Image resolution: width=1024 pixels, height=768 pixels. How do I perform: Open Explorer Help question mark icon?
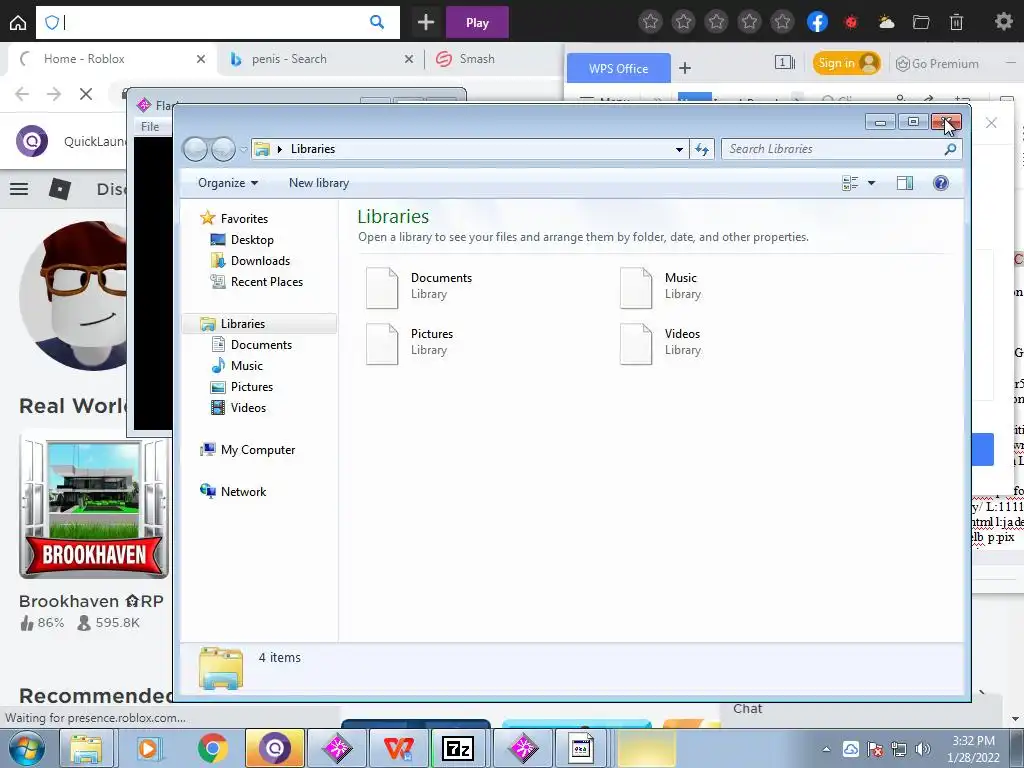click(940, 183)
